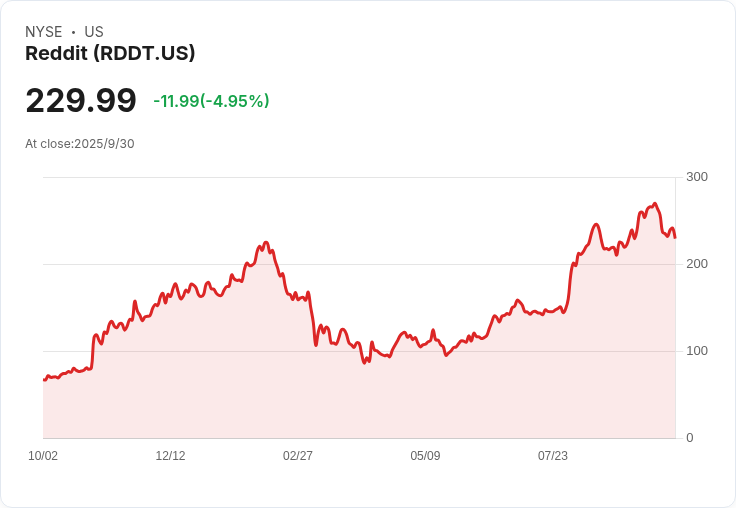
Task: Click the At close 2025/9/30 timestamp
Action: click(80, 144)
